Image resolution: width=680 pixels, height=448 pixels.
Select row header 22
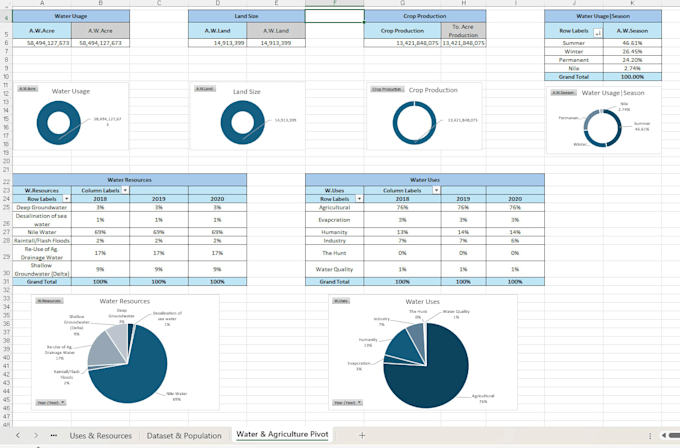coord(6,181)
